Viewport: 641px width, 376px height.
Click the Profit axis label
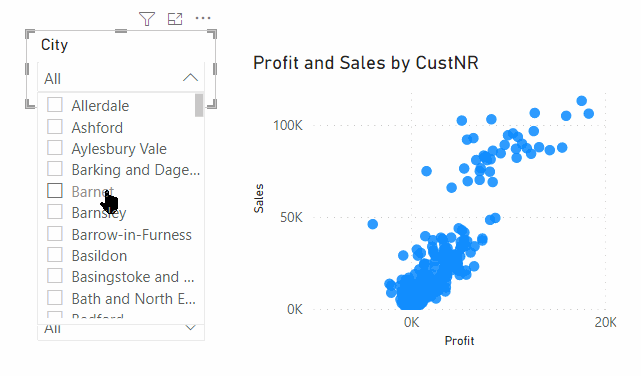[x=459, y=341]
